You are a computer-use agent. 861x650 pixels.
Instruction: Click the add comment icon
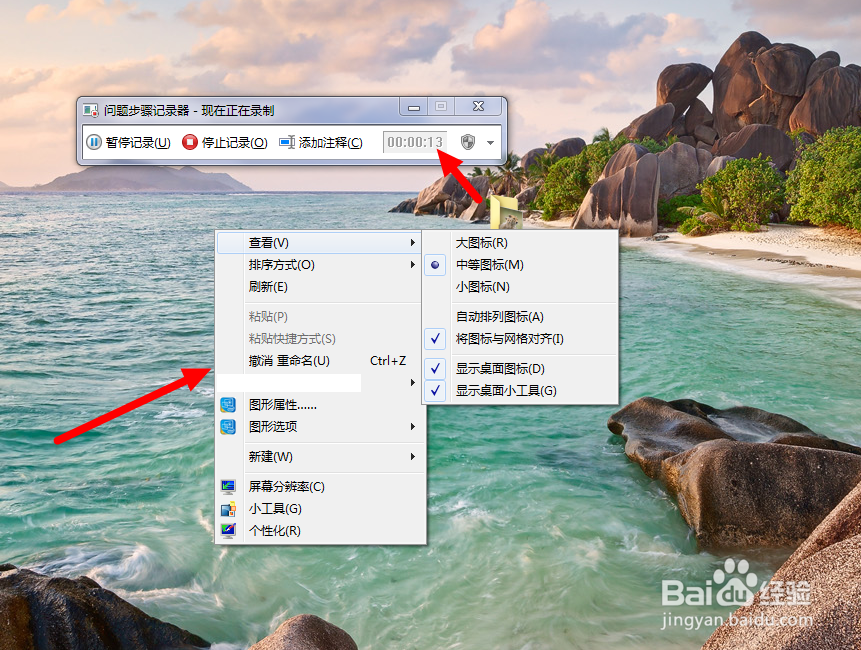(x=287, y=142)
